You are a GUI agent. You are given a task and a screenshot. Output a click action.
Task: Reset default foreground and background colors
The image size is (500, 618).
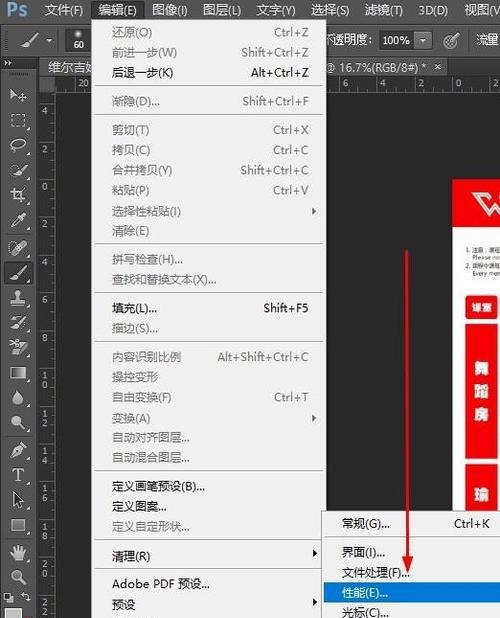click(x=8, y=597)
